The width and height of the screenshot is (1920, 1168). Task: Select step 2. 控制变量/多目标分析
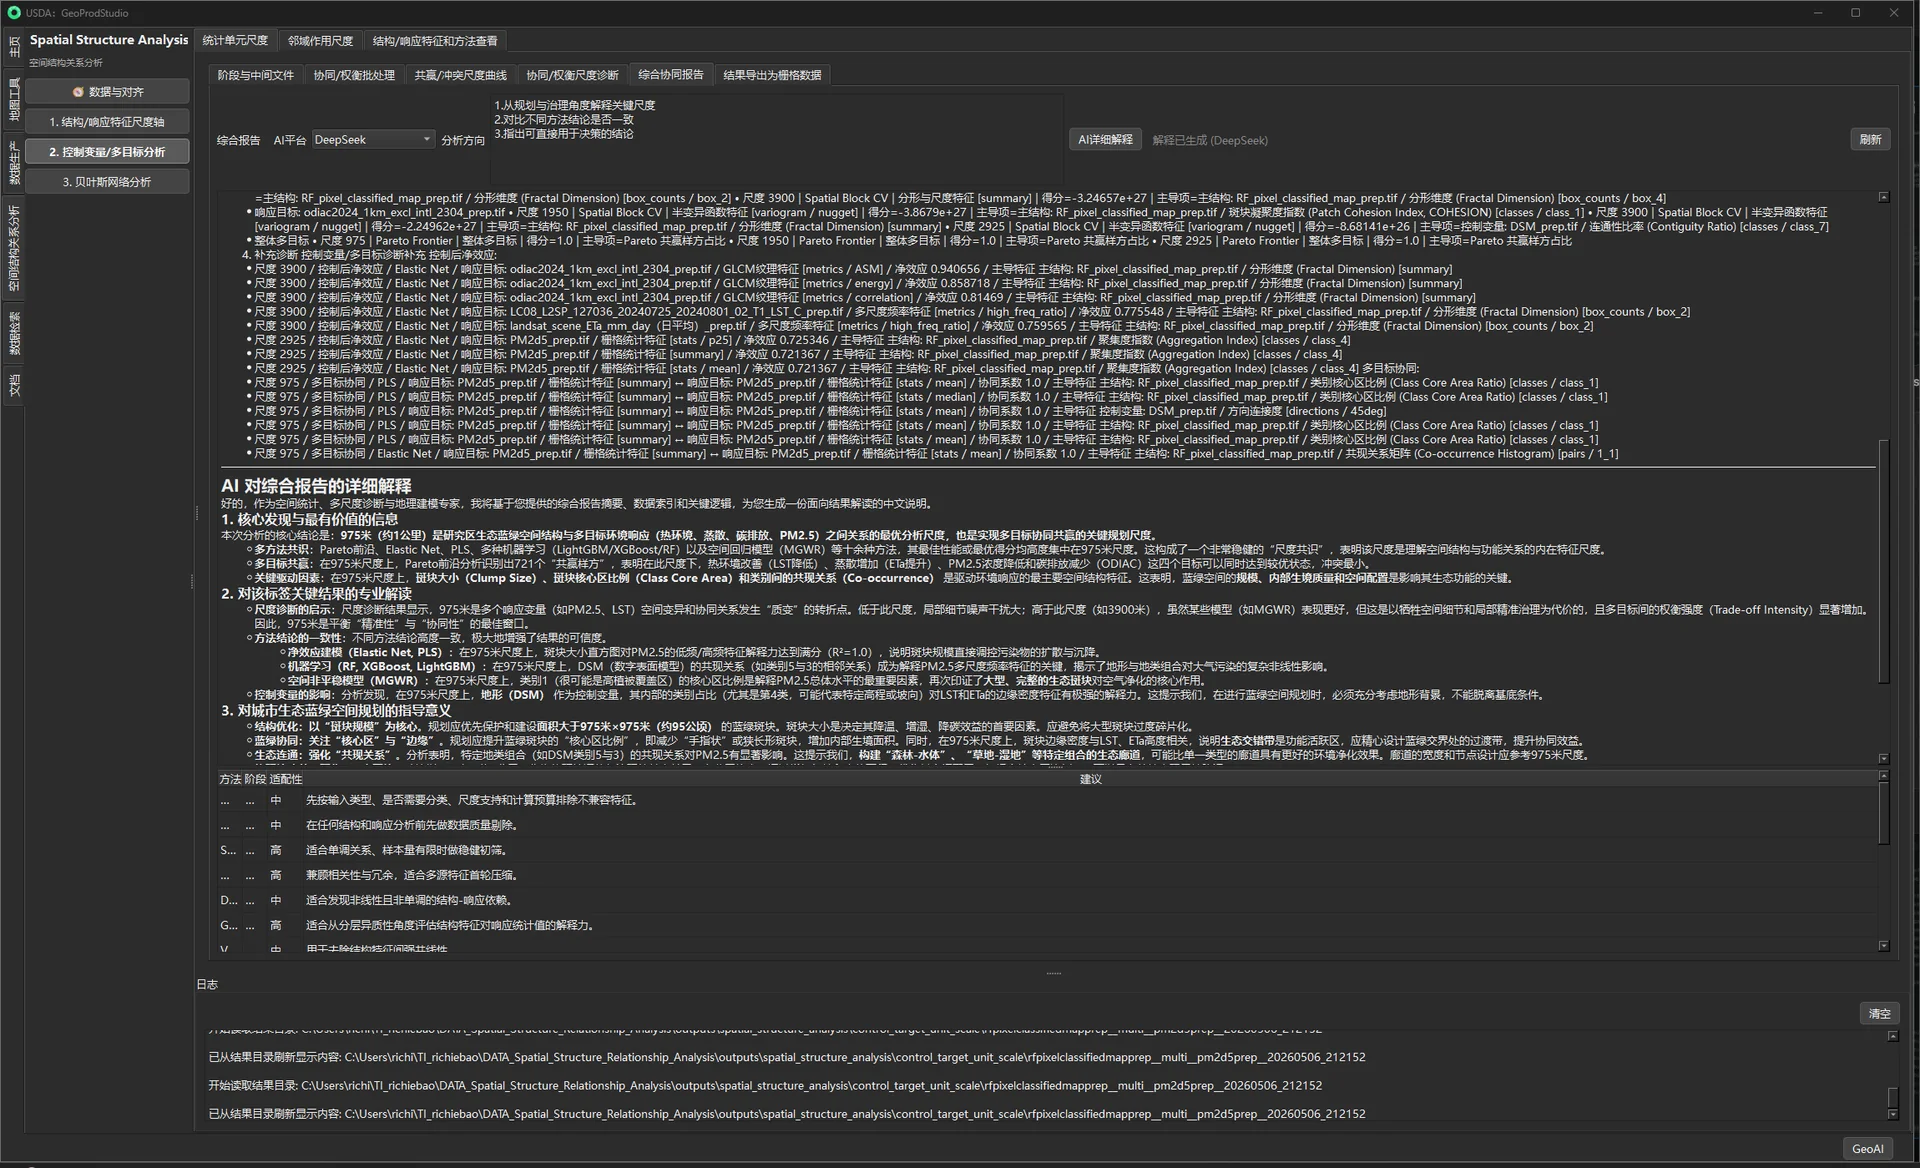pos(107,152)
